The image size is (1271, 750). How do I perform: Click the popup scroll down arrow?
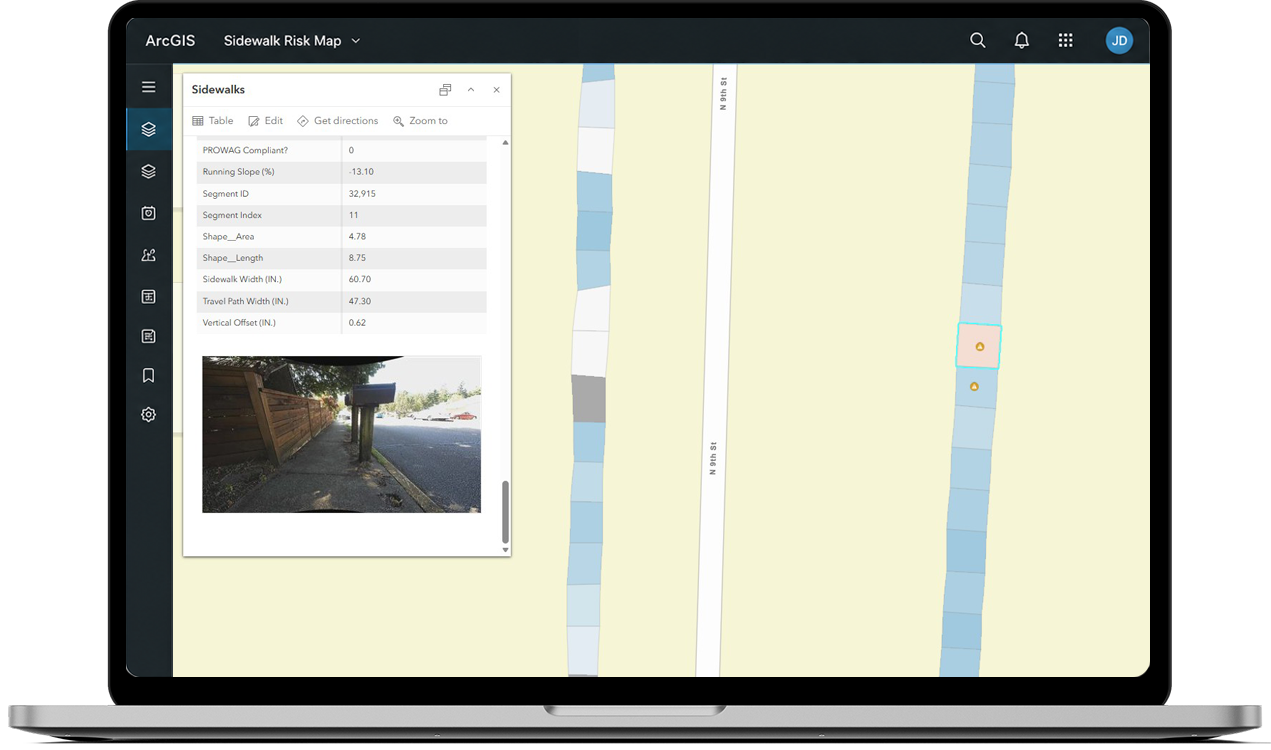pyautogui.click(x=505, y=550)
